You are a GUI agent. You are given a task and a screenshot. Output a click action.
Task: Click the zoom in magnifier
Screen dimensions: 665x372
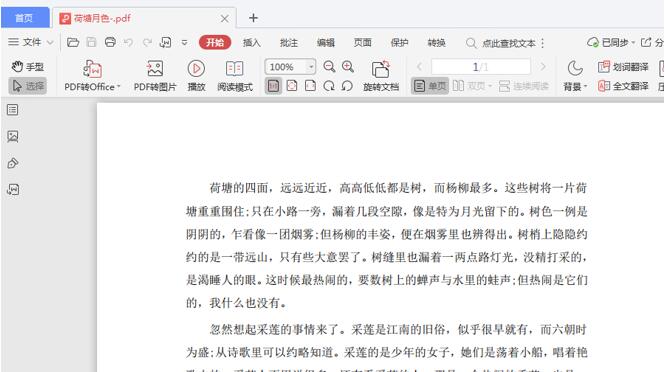pyautogui.click(x=348, y=67)
